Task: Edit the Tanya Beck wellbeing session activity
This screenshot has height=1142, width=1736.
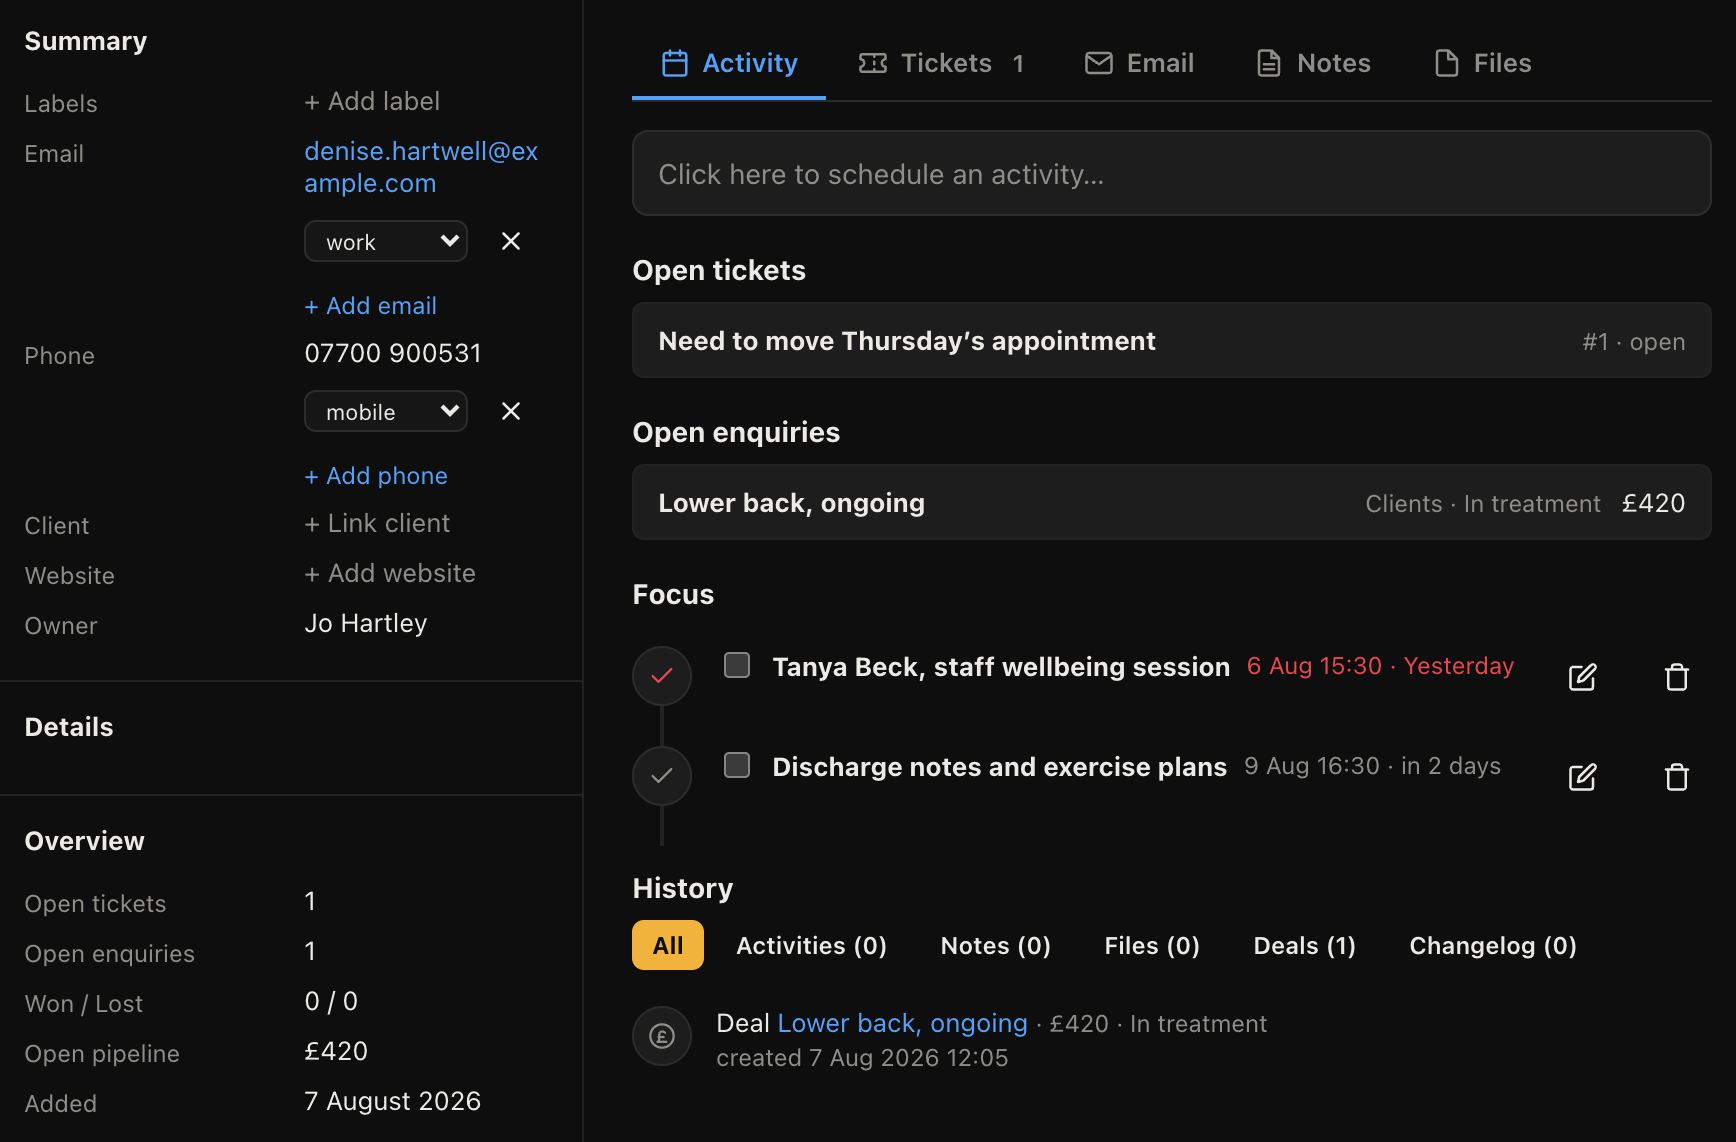Action: coord(1582,677)
